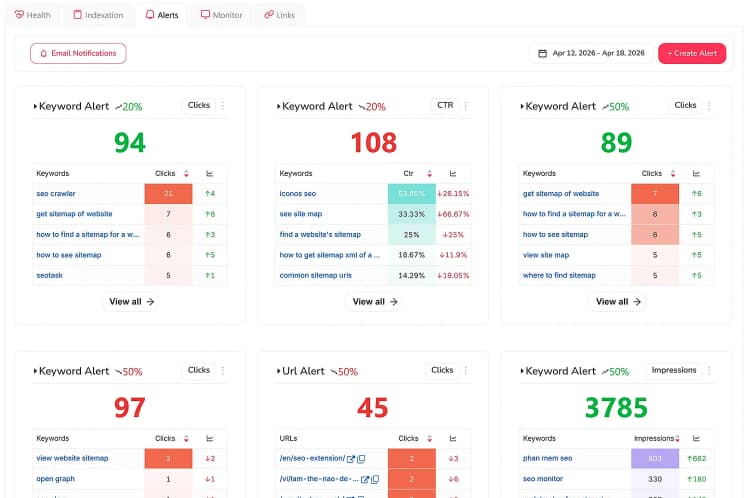The image size is (750, 498).
Task: Expand the Keyword Alert 3785 card arrow
Action: (x=522, y=371)
